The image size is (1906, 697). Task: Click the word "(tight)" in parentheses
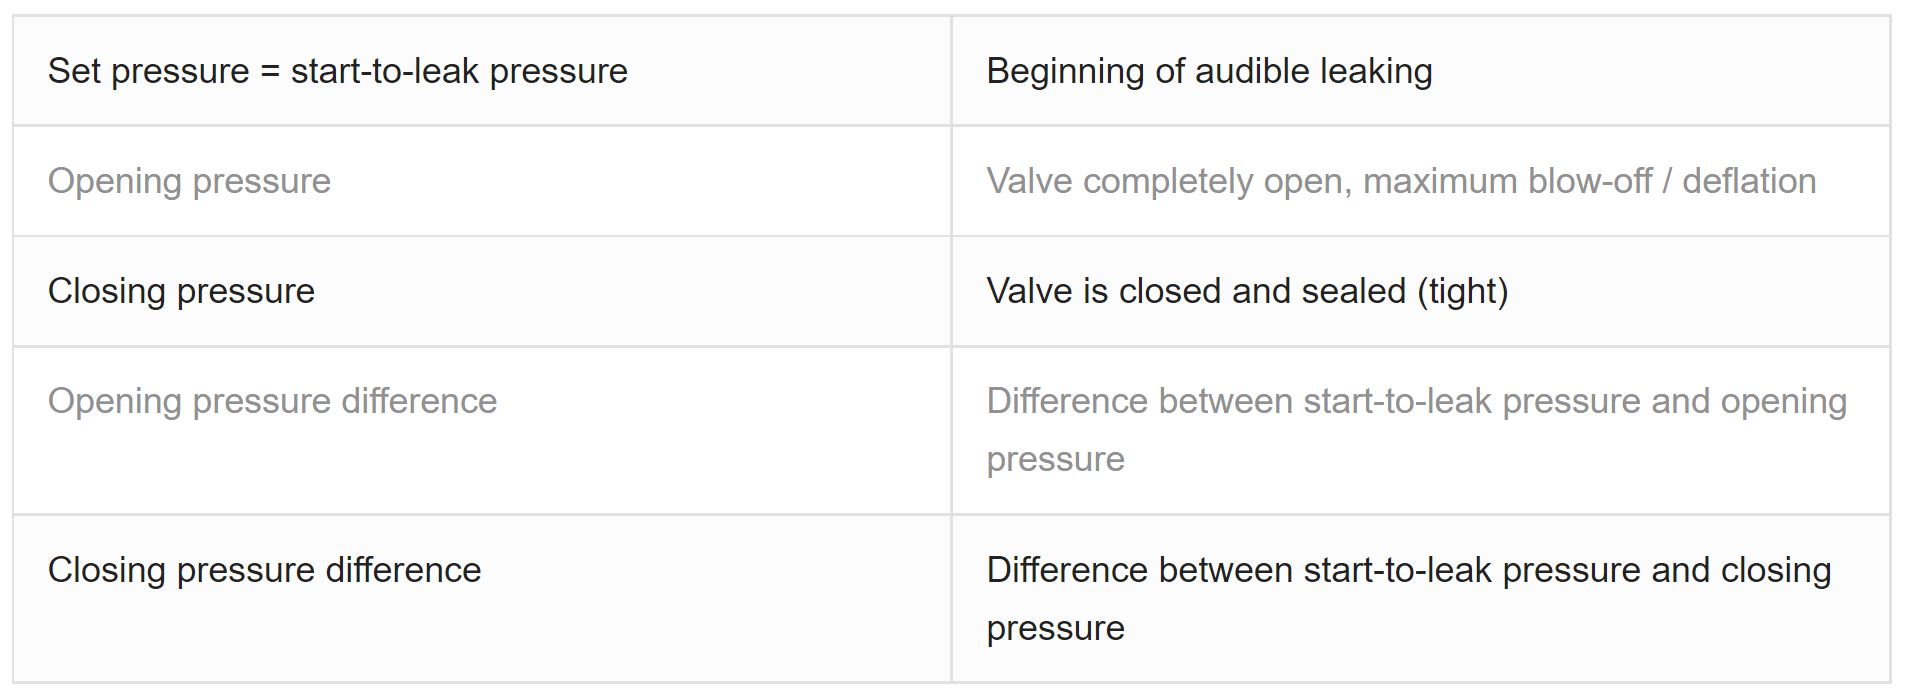(x=1462, y=292)
